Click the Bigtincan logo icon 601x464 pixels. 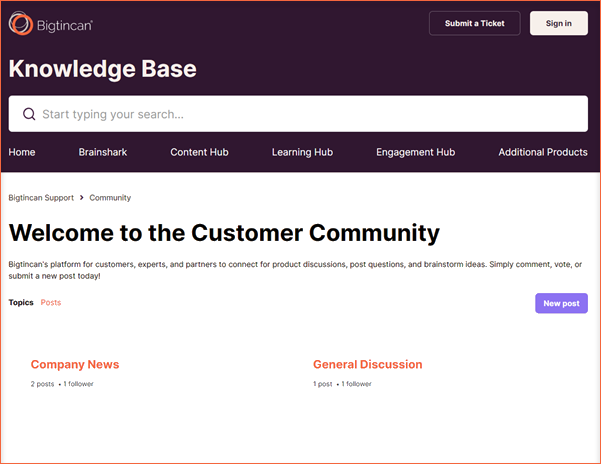pos(20,23)
